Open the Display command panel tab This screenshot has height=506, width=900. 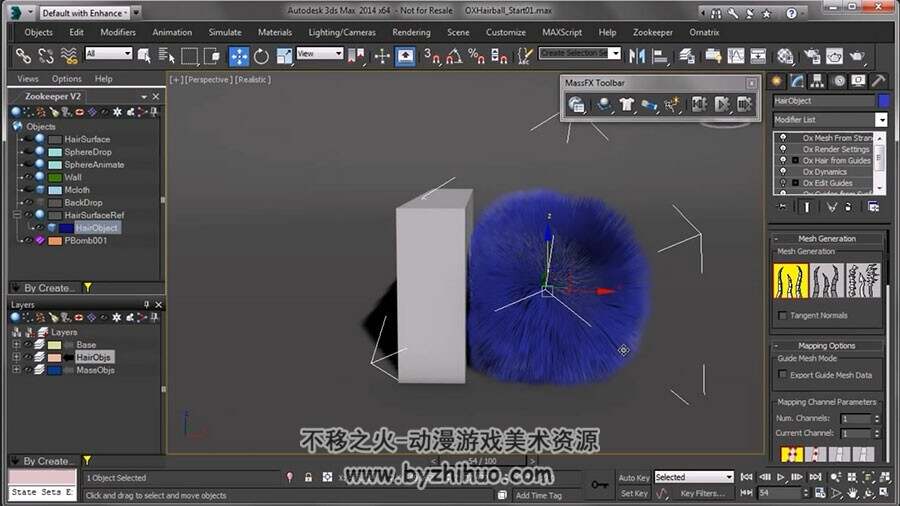(858, 81)
